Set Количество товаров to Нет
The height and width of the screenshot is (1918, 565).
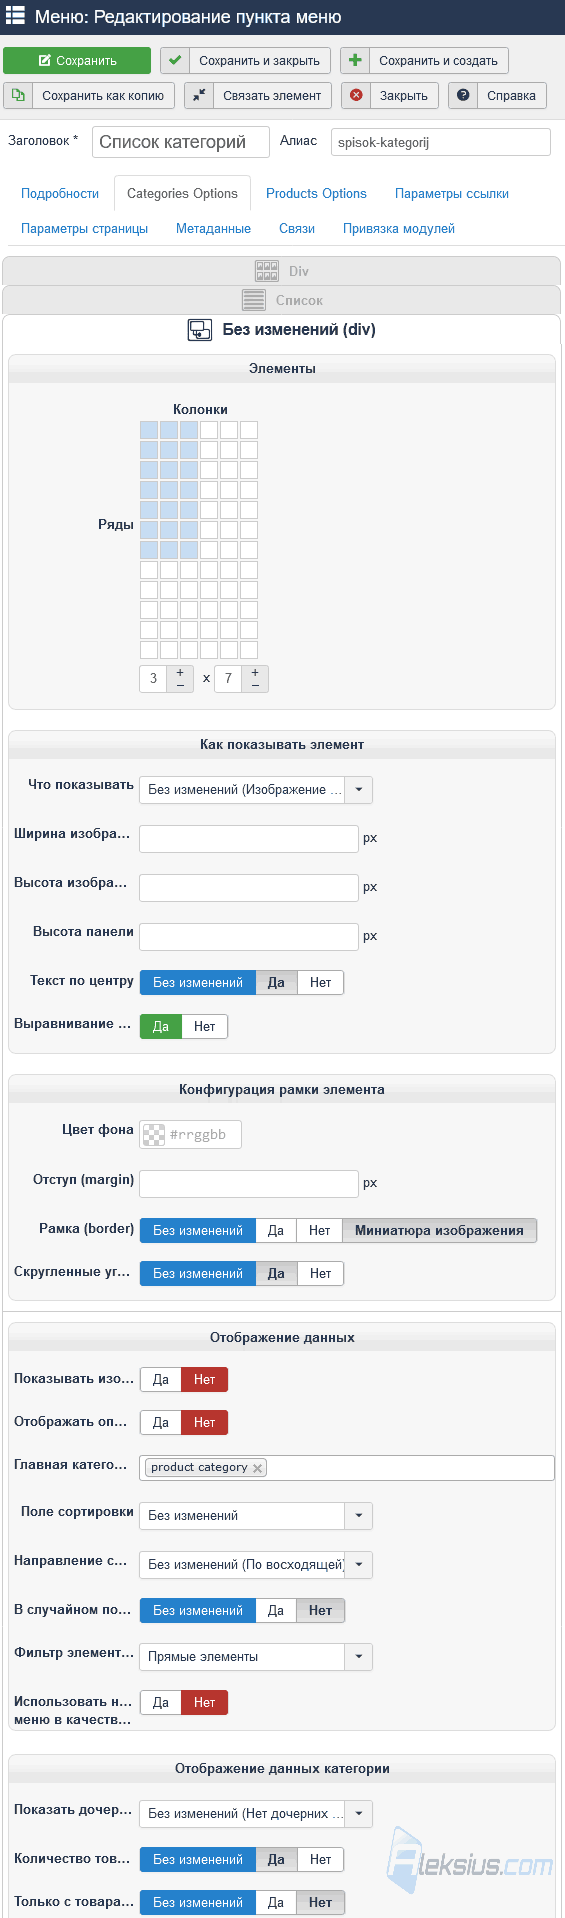click(x=320, y=1860)
